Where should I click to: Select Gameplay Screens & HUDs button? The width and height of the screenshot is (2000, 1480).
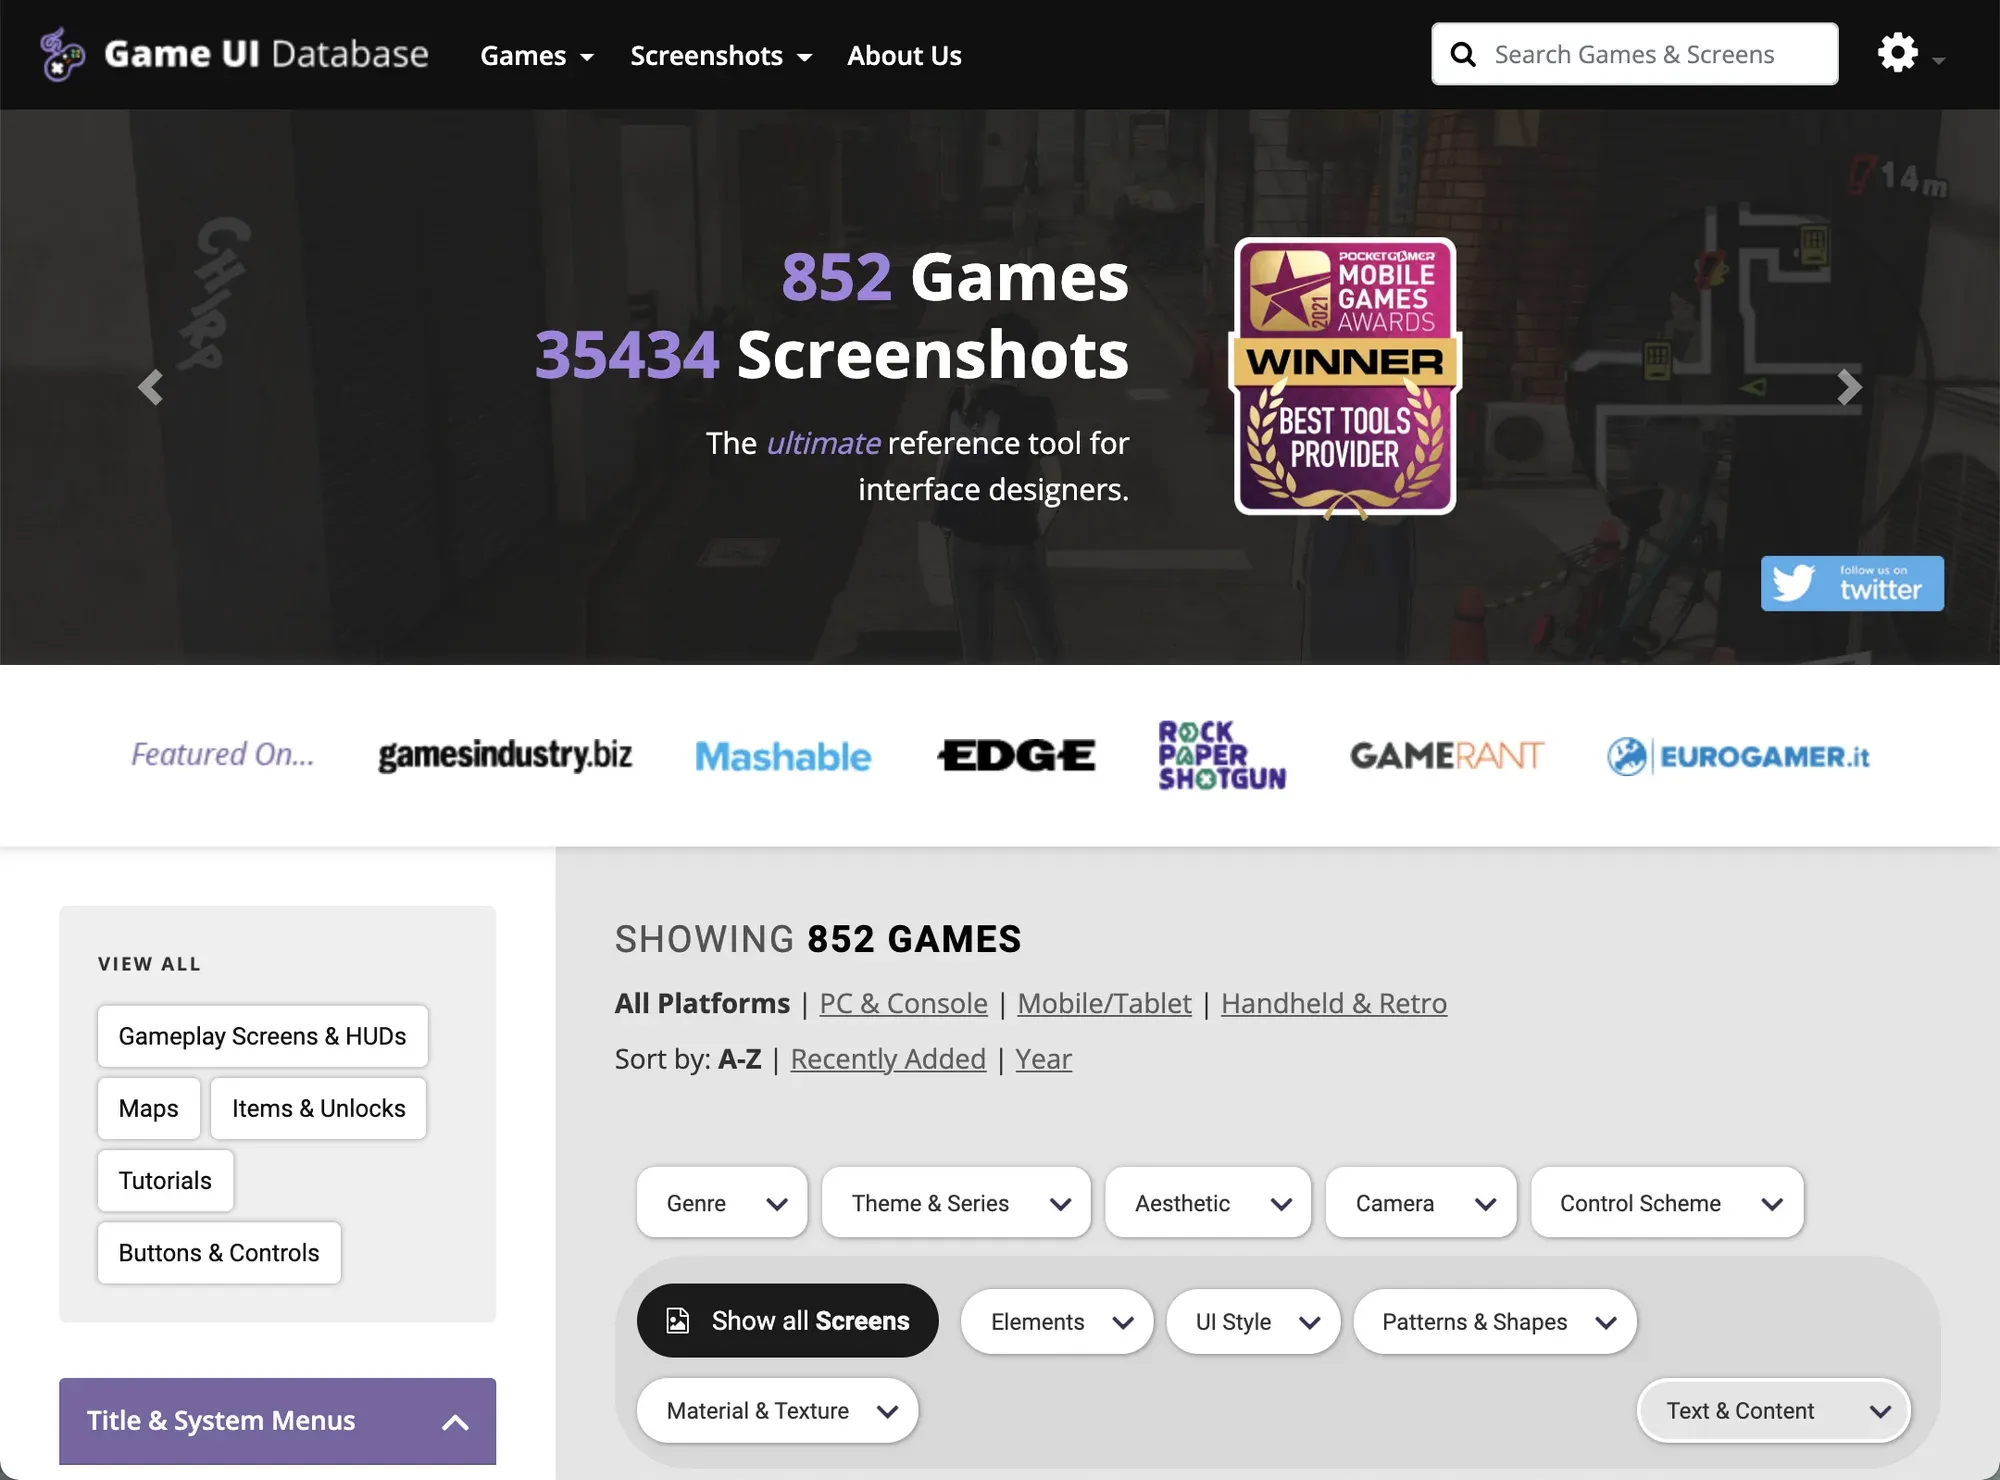click(x=262, y=1036)
